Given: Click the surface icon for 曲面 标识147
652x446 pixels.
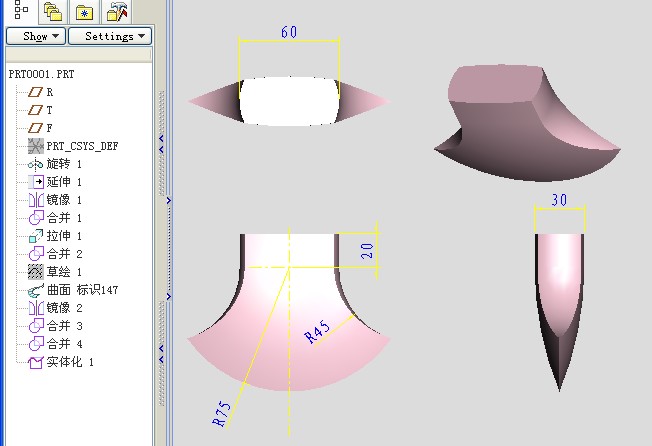Looking at the screenshot, I should (x=36, y=290).
